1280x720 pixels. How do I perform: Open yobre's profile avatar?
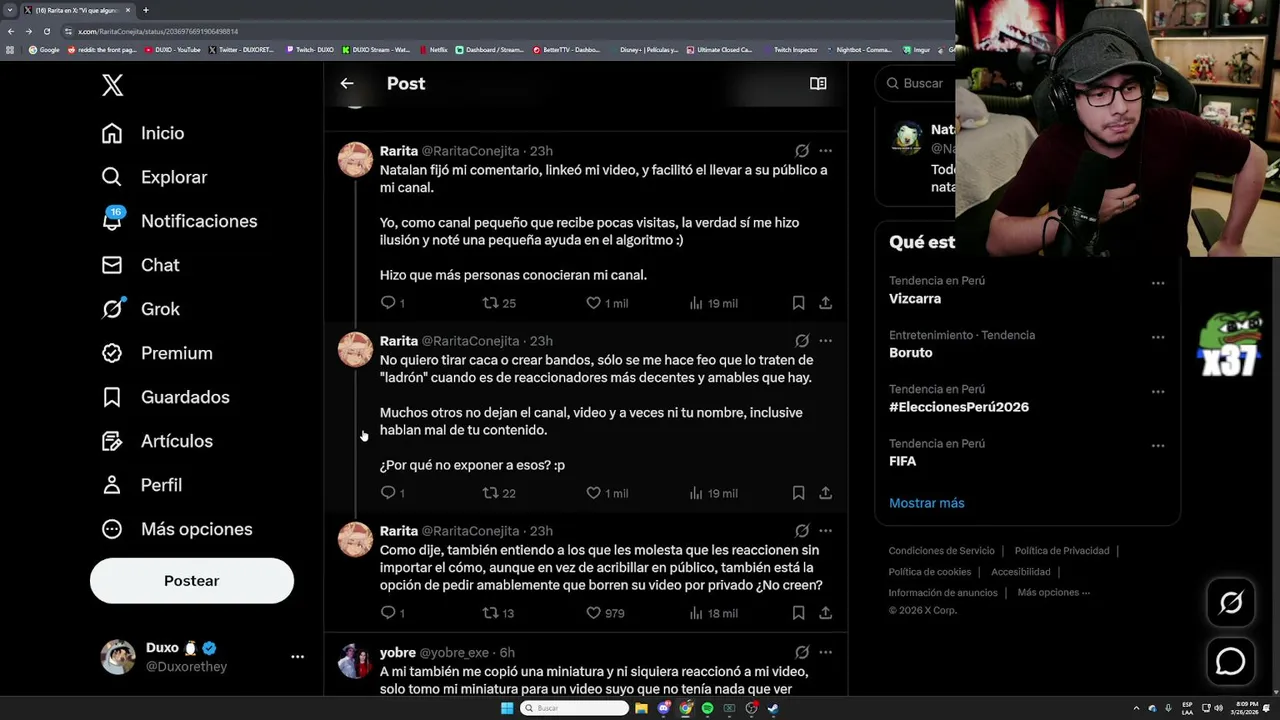355,661
